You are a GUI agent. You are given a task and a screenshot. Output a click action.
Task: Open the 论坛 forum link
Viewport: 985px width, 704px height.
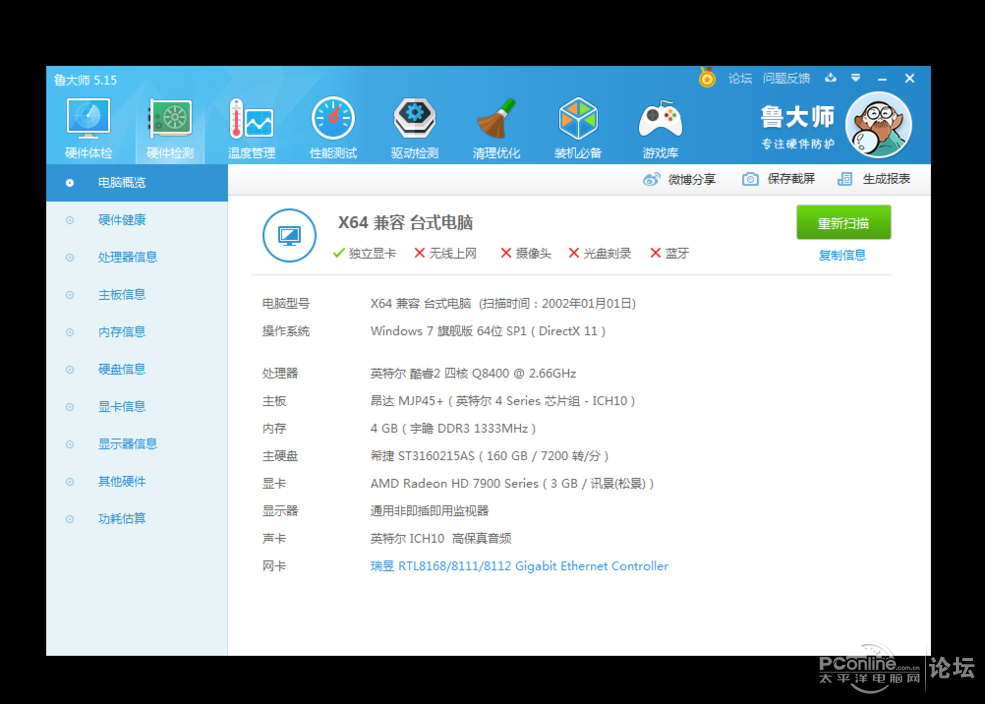pyautogui.click(x=740, y=79)
